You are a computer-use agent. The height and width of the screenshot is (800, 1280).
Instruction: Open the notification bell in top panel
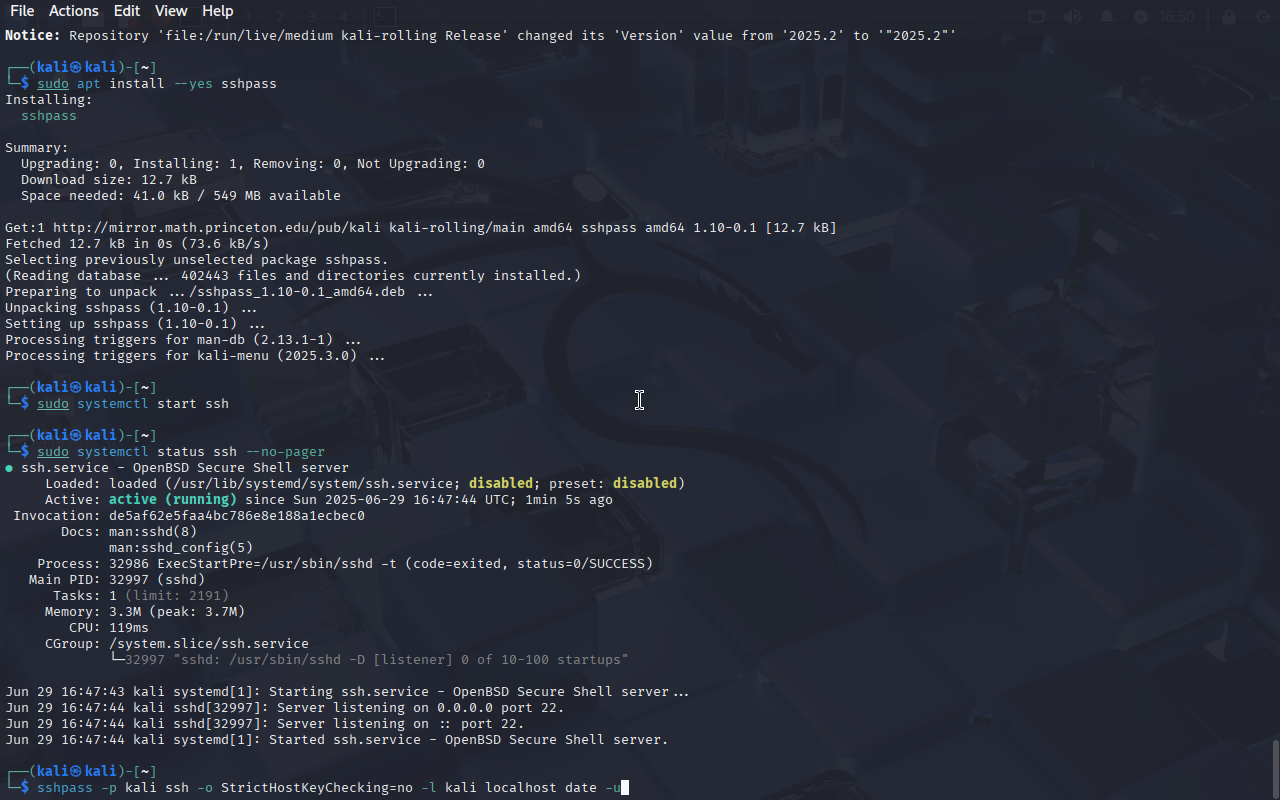(x=1107, y=16)
